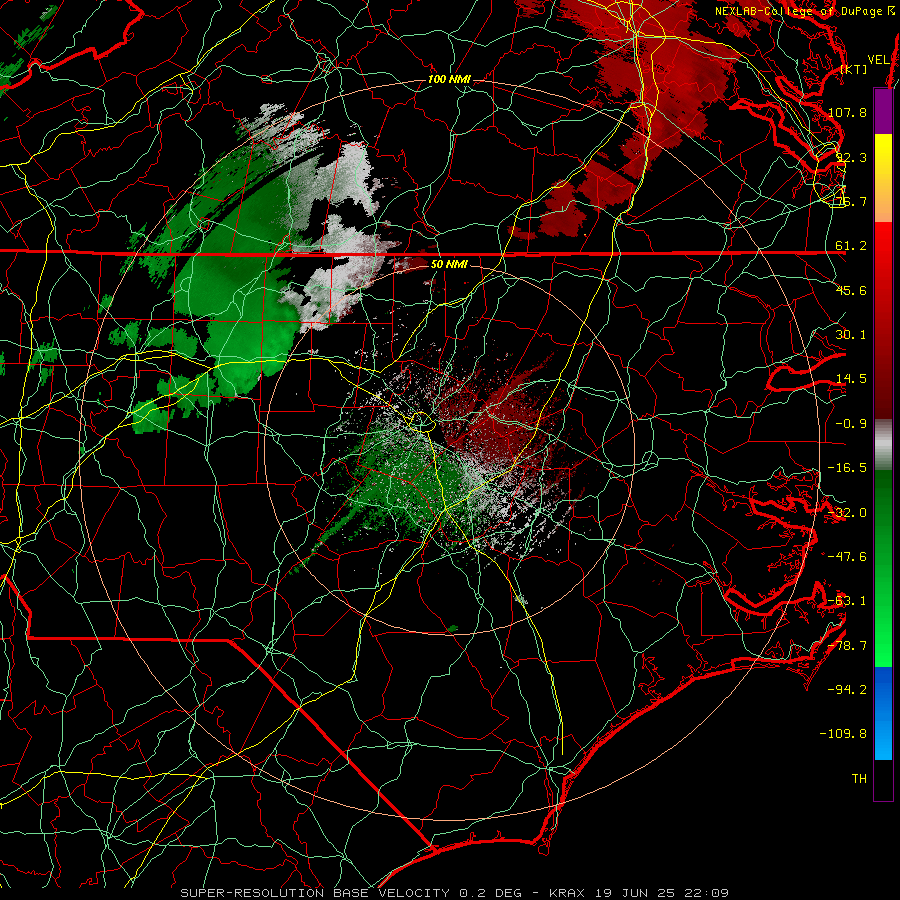900x900 pixels.
Task: Click the blue segment of velocity color bar
Action: pyautogui.click(x=883, y=713)
